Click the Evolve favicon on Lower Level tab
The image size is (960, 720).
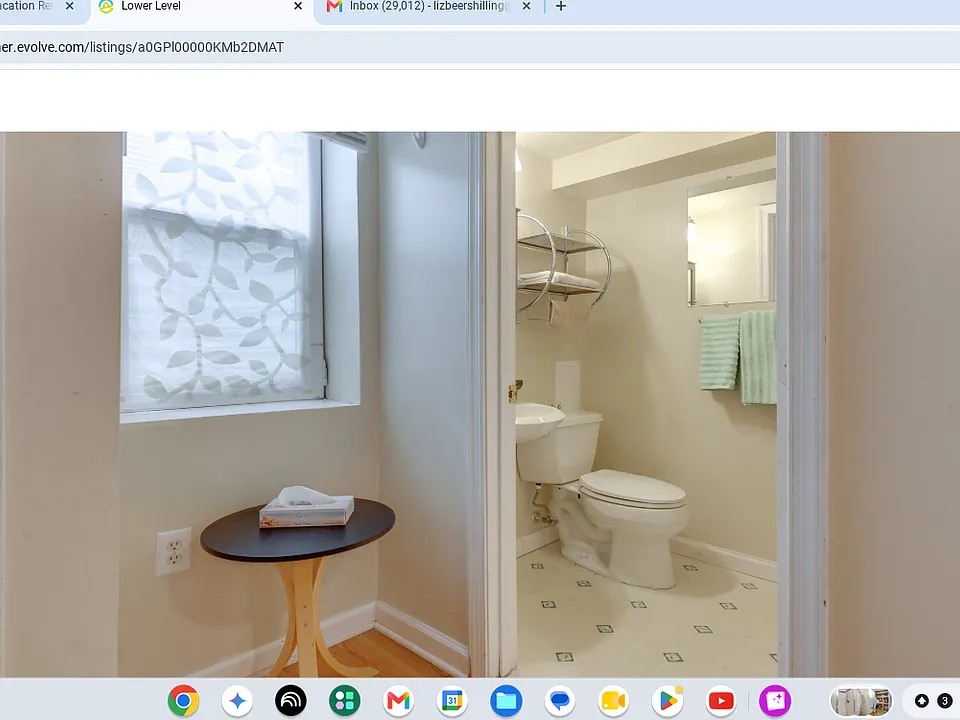(106, 6)
